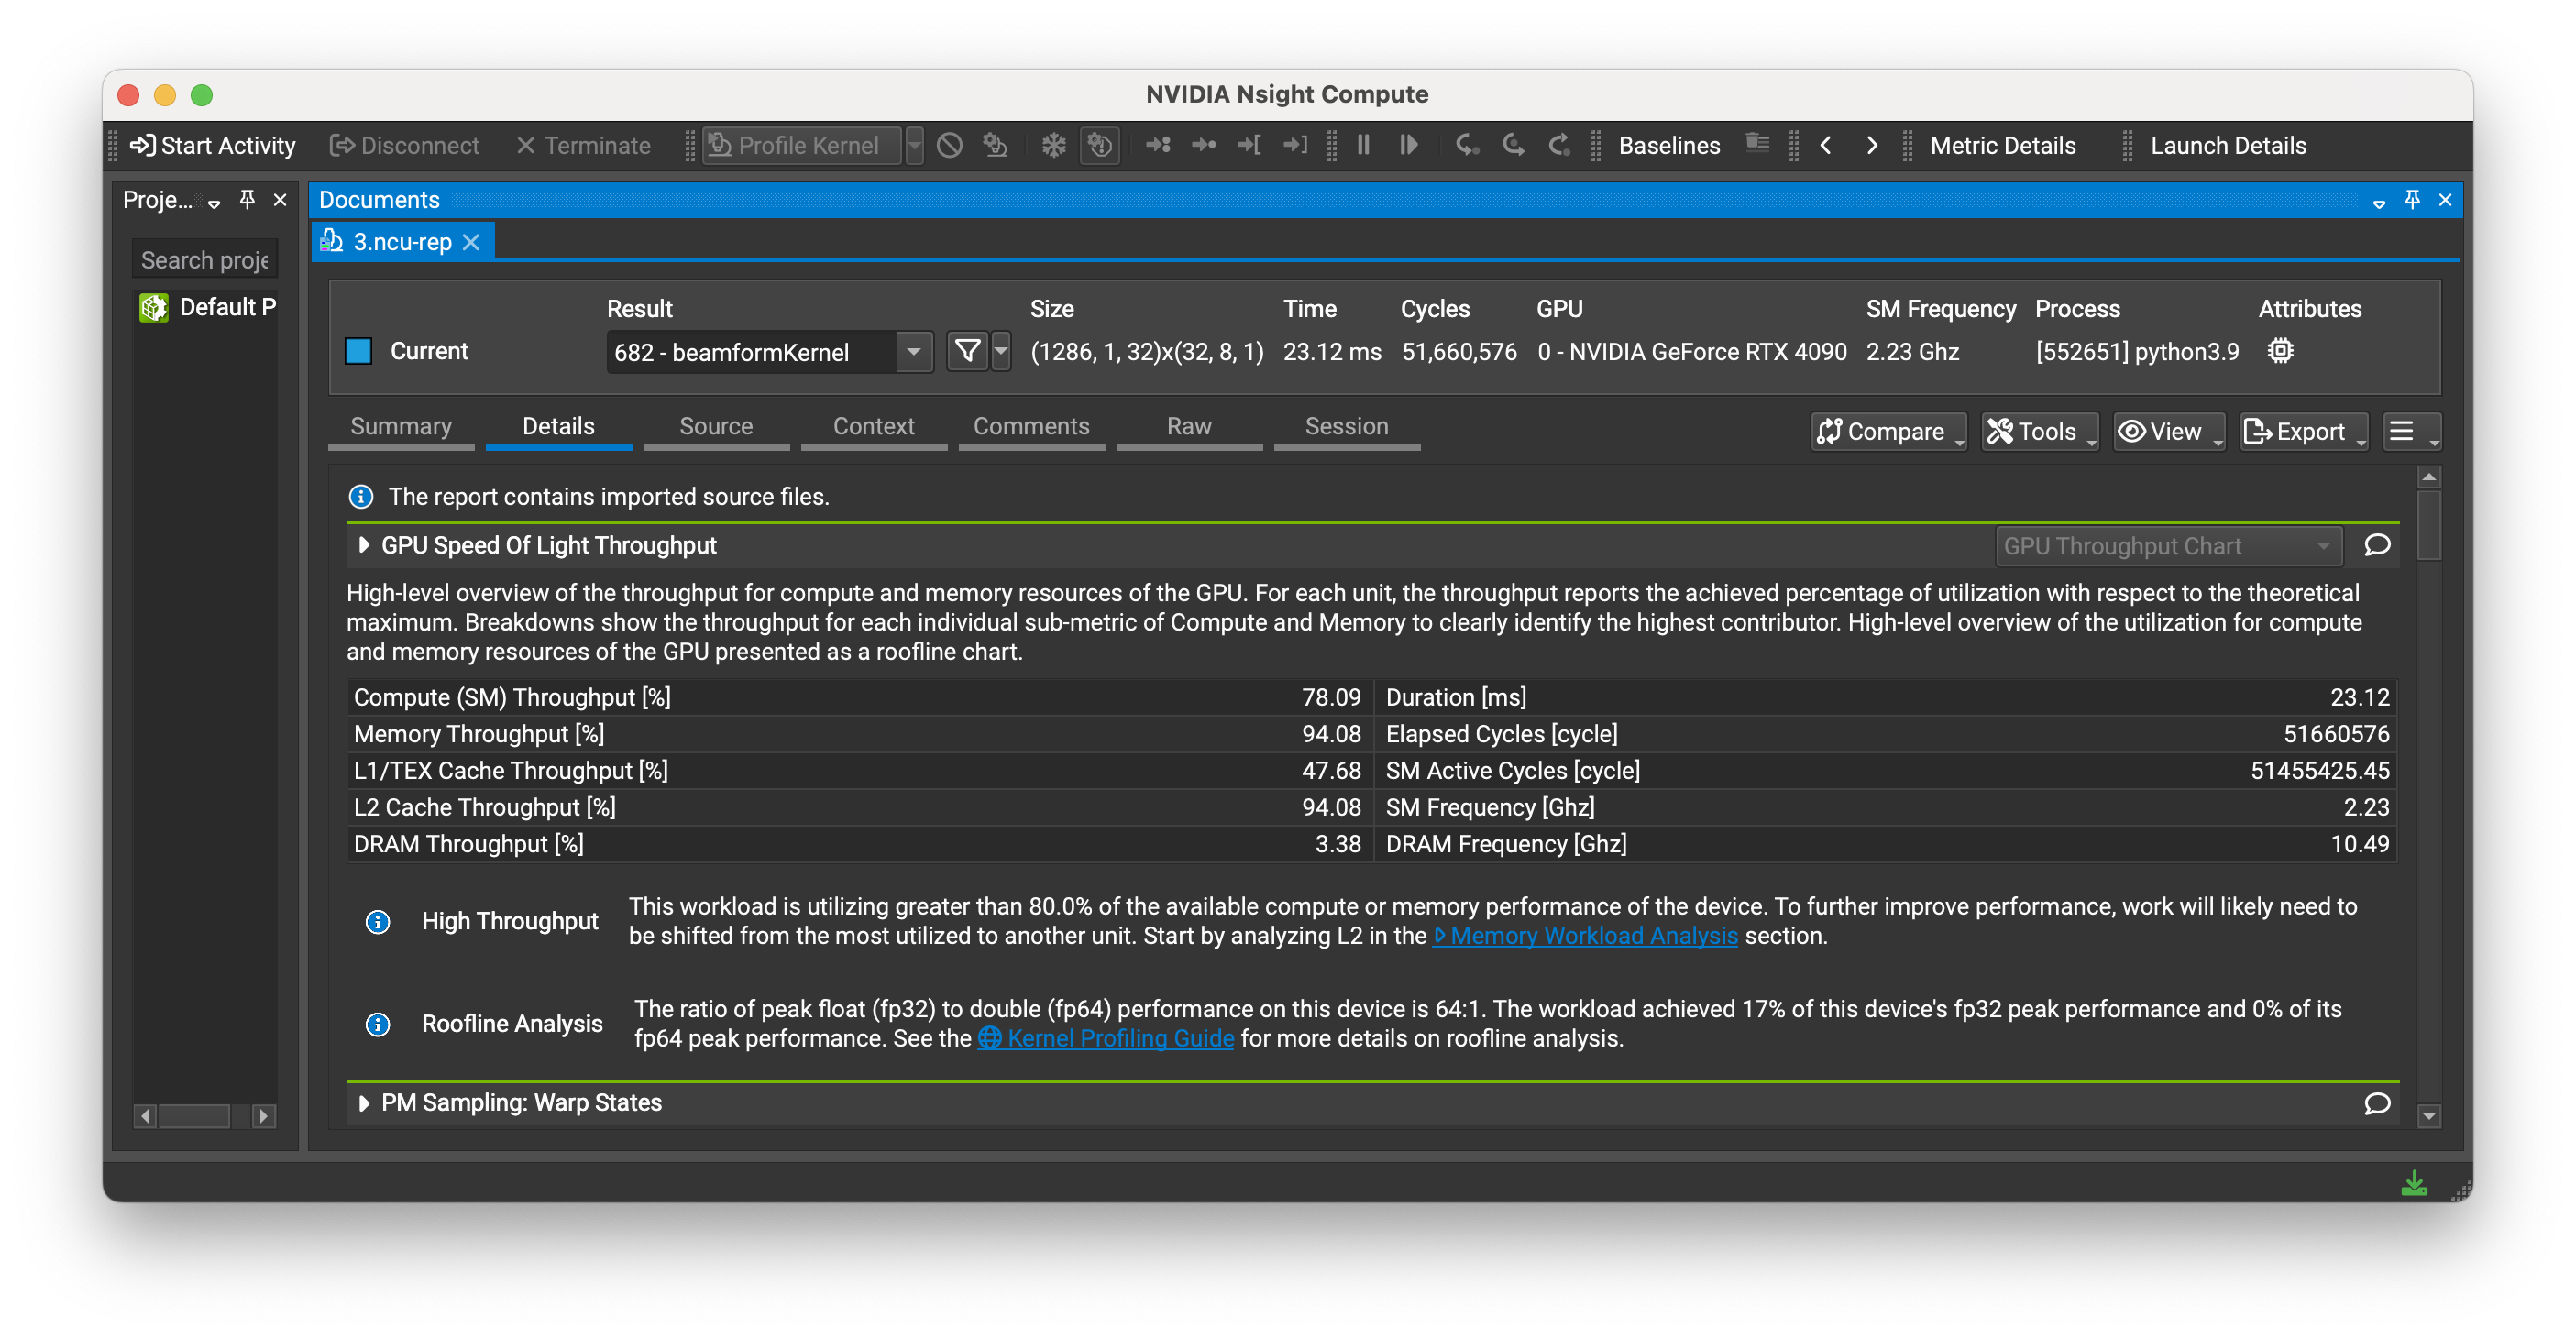Viewport: 2576px width, 1338px height.
Task: Expand GPU Speed Of Light Throughput section
Action: tap(364, 545)
